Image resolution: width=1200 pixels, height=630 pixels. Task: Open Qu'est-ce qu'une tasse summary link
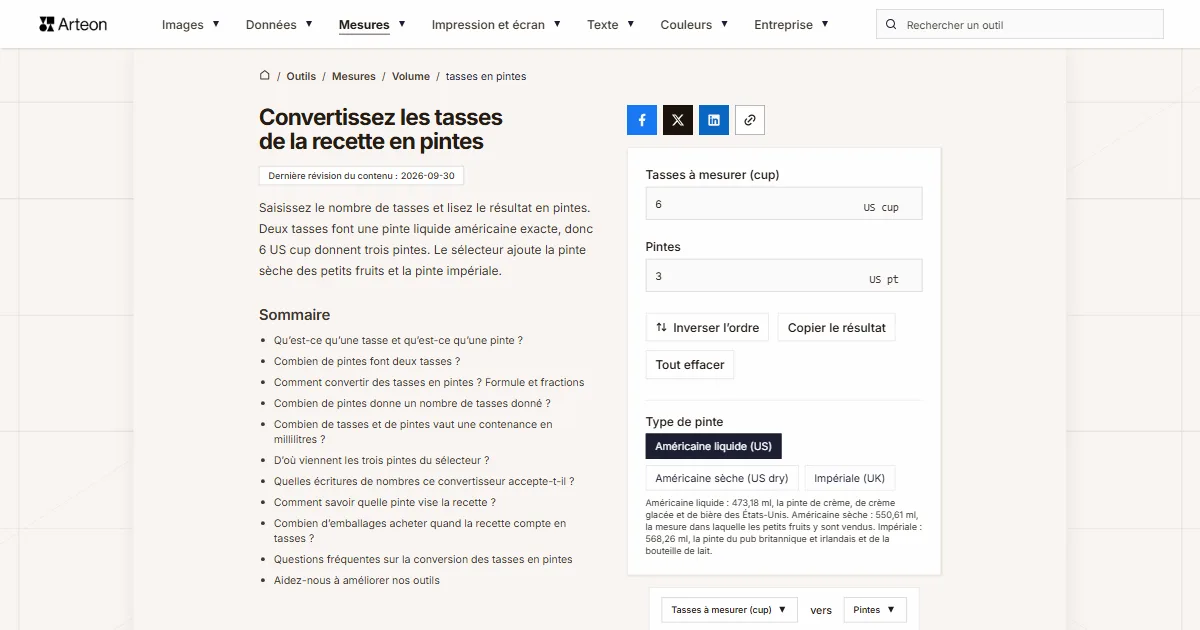(x=398, y=340)
